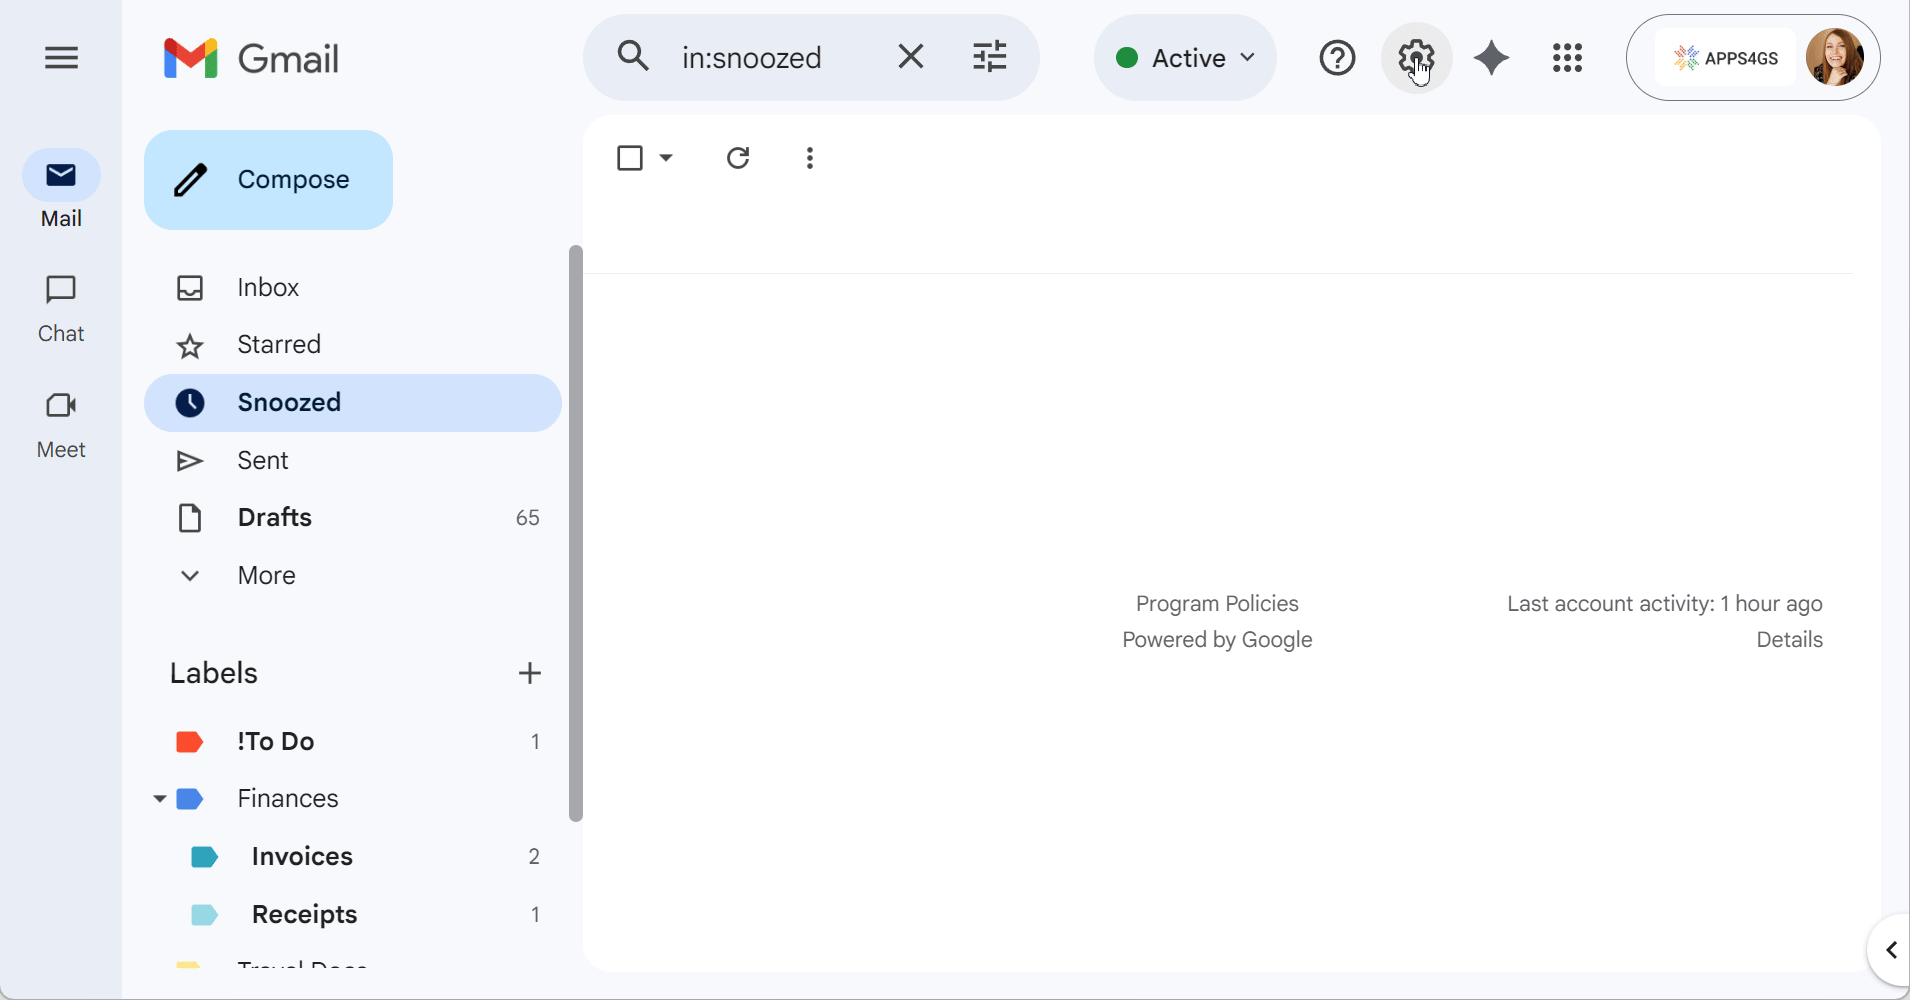The image size is (1910, 1000).
Task: Open Gmail Help
Action: tap(1337, 57)
